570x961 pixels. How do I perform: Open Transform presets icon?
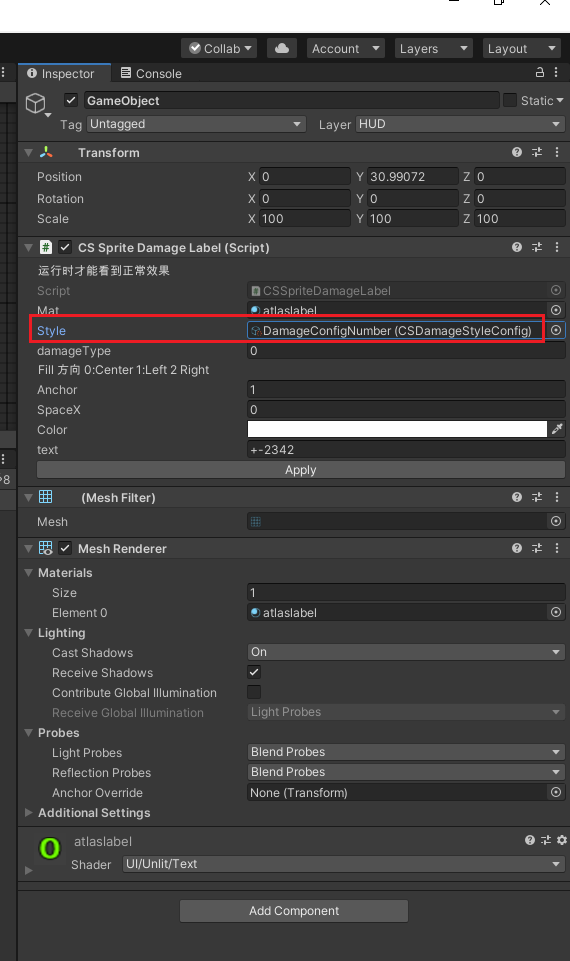(x=537, y=152)
